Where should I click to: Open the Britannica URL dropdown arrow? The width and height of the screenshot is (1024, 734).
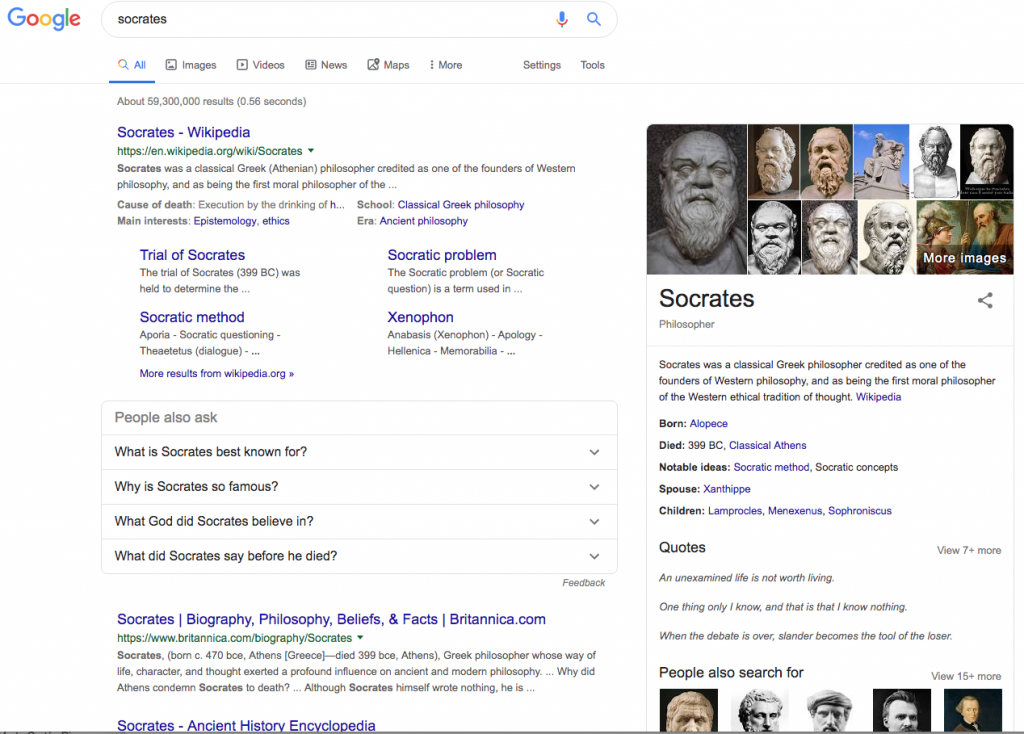[360, 637]
